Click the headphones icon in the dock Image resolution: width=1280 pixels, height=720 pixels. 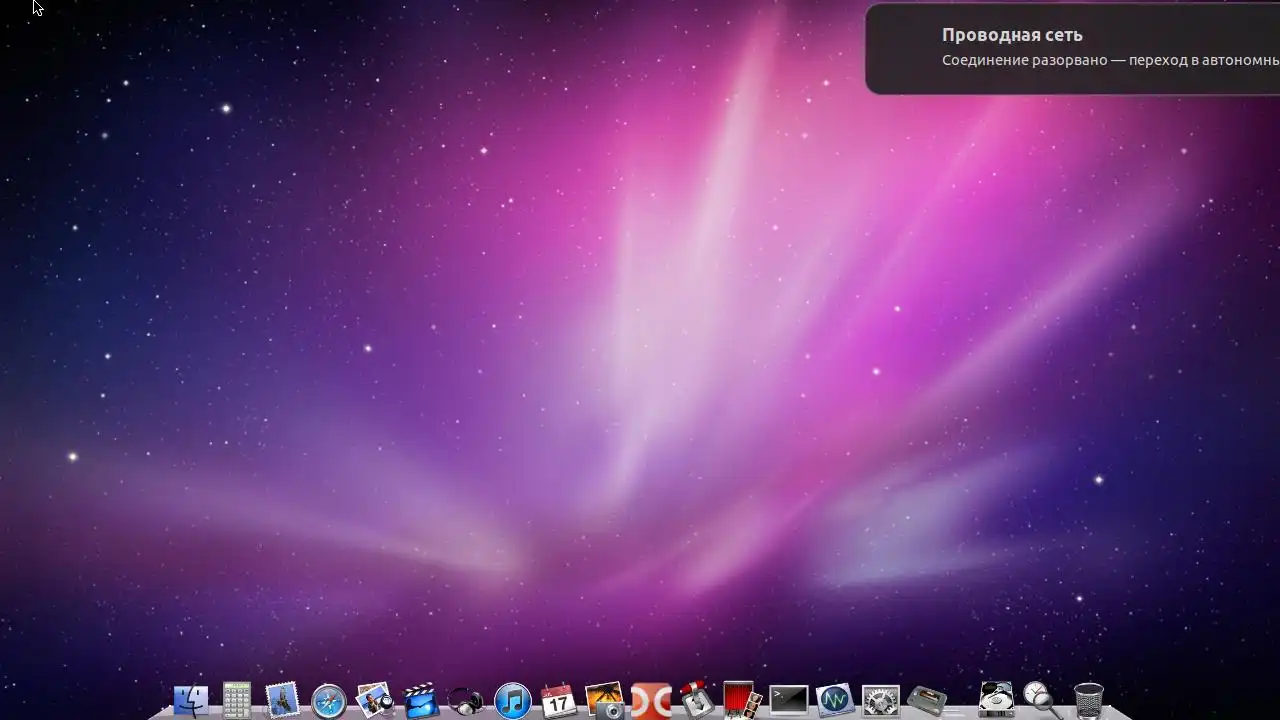(466, 701)
